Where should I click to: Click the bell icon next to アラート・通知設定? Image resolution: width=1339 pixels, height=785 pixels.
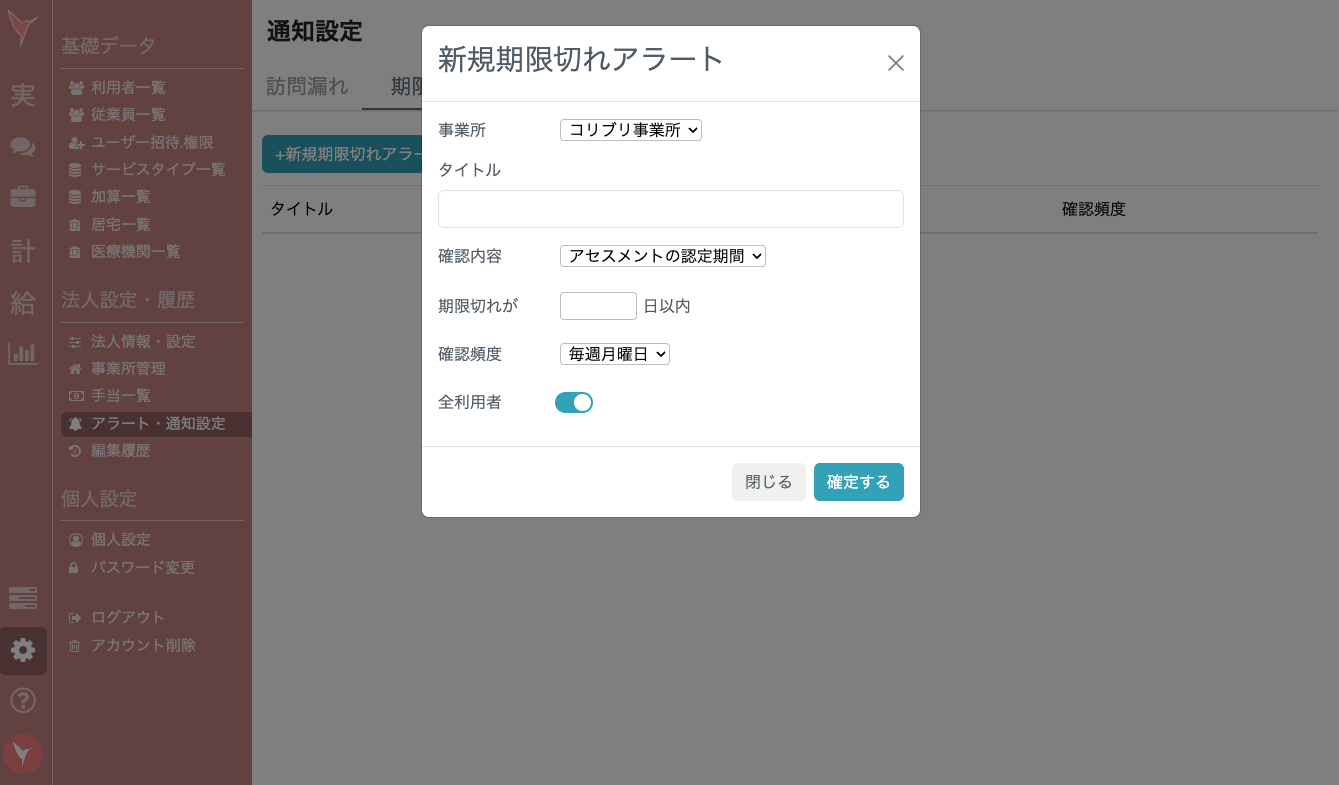[77, 423]
